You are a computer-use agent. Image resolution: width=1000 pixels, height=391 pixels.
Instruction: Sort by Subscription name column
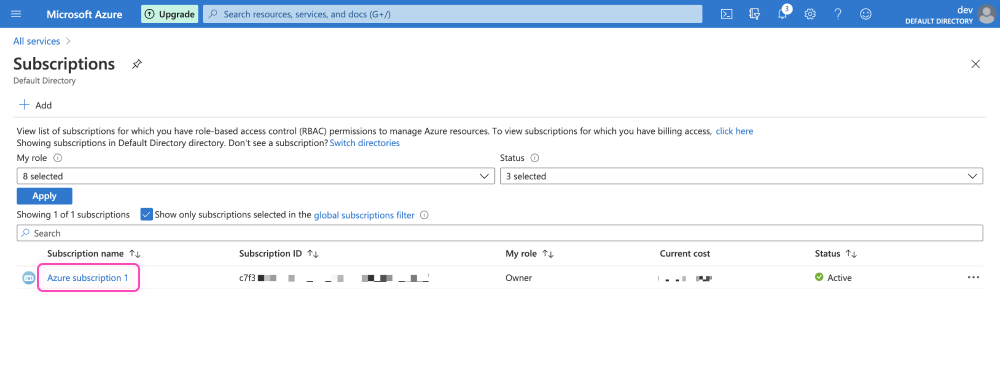coord(94,254)
